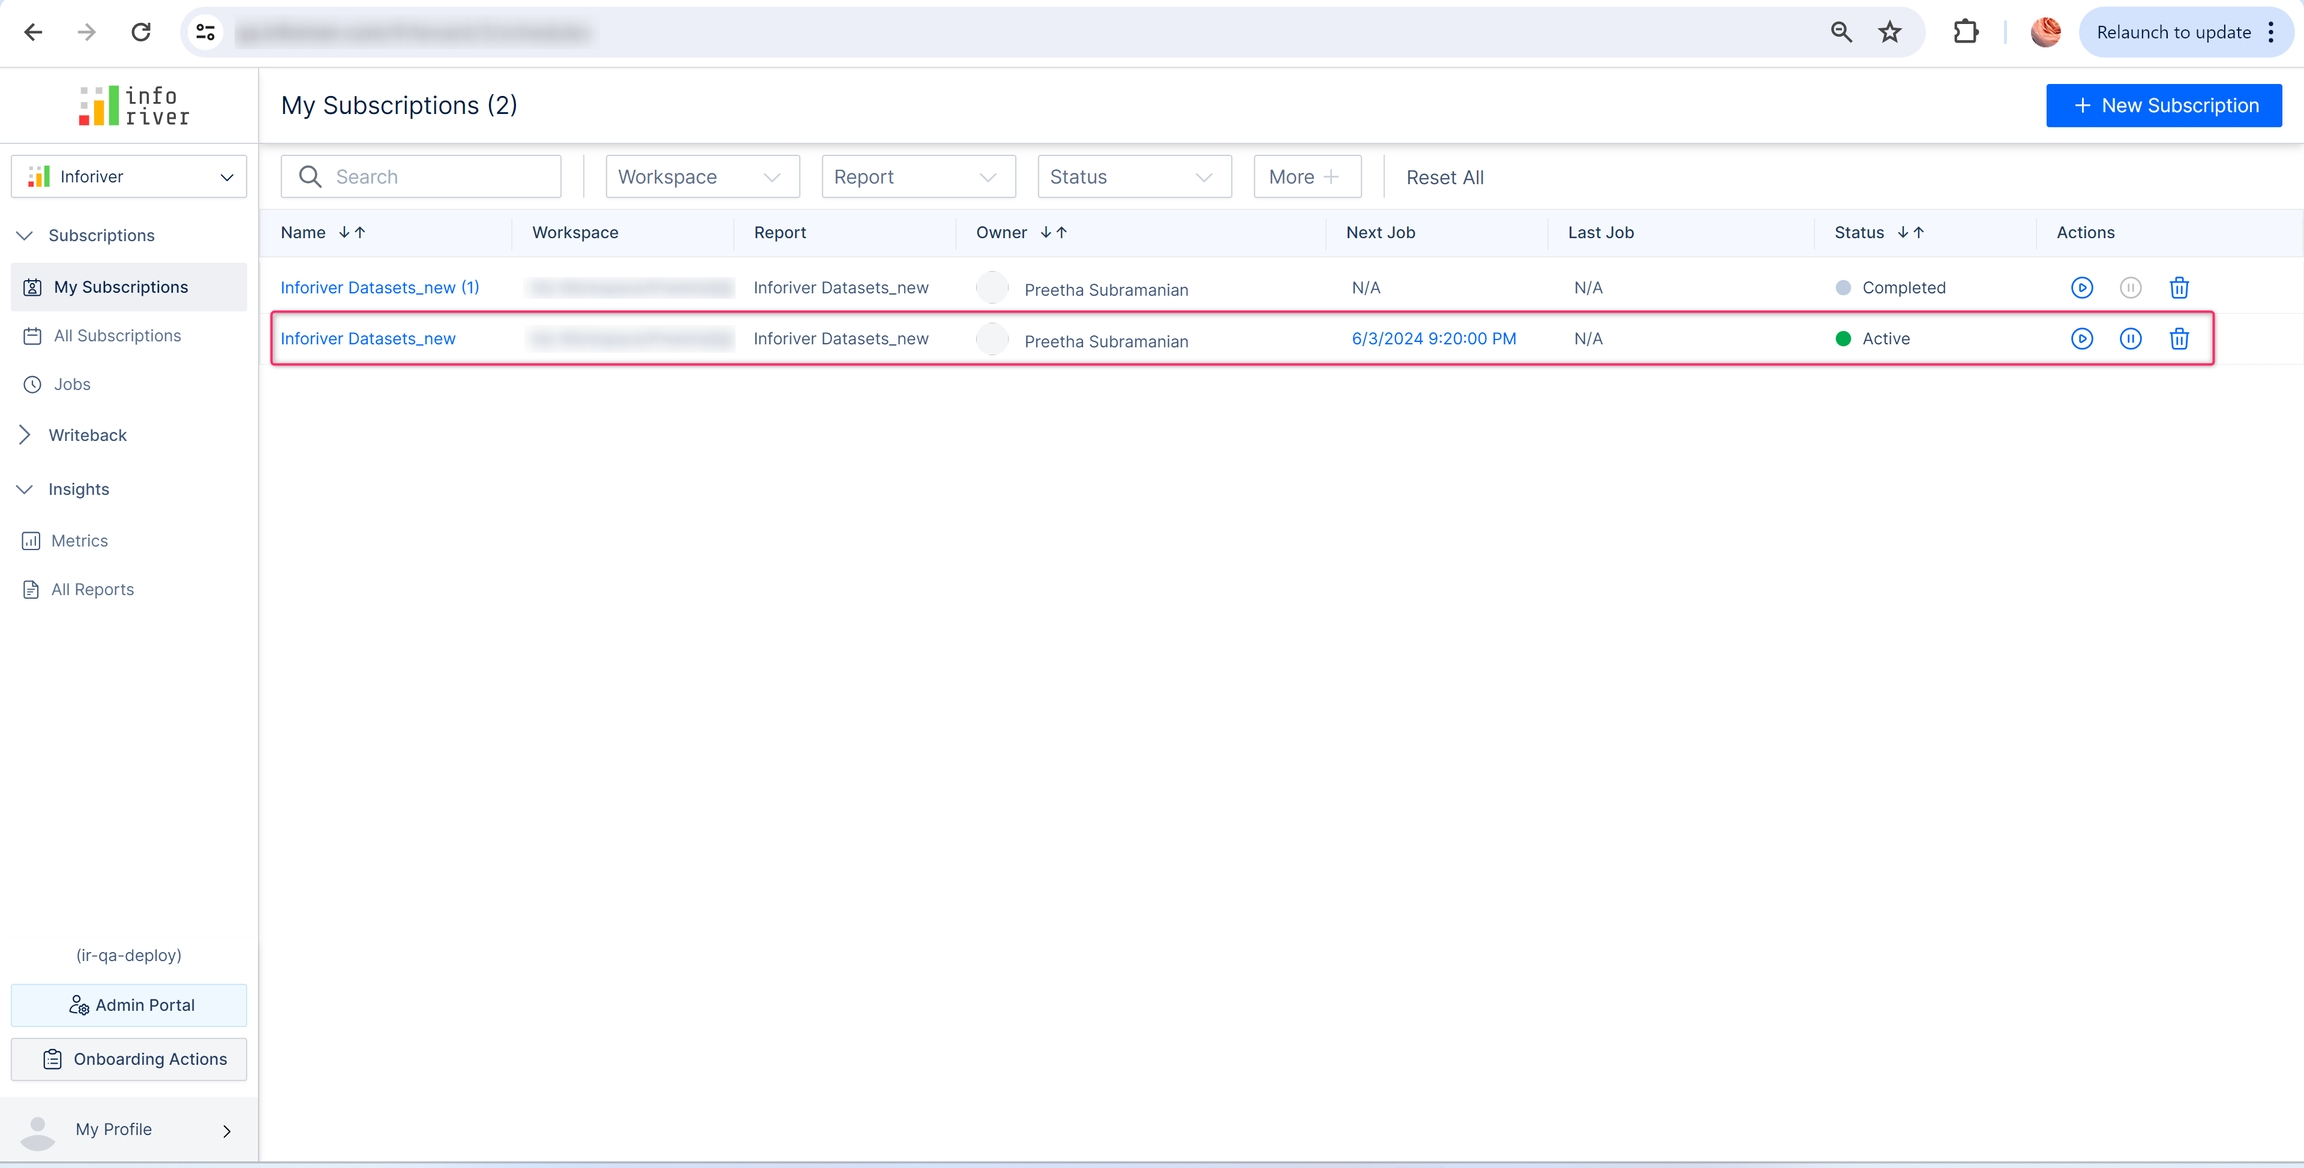
Task: Run the active Inforiver Datasets_new subscription now
Action: click(x=2082, y=339)
